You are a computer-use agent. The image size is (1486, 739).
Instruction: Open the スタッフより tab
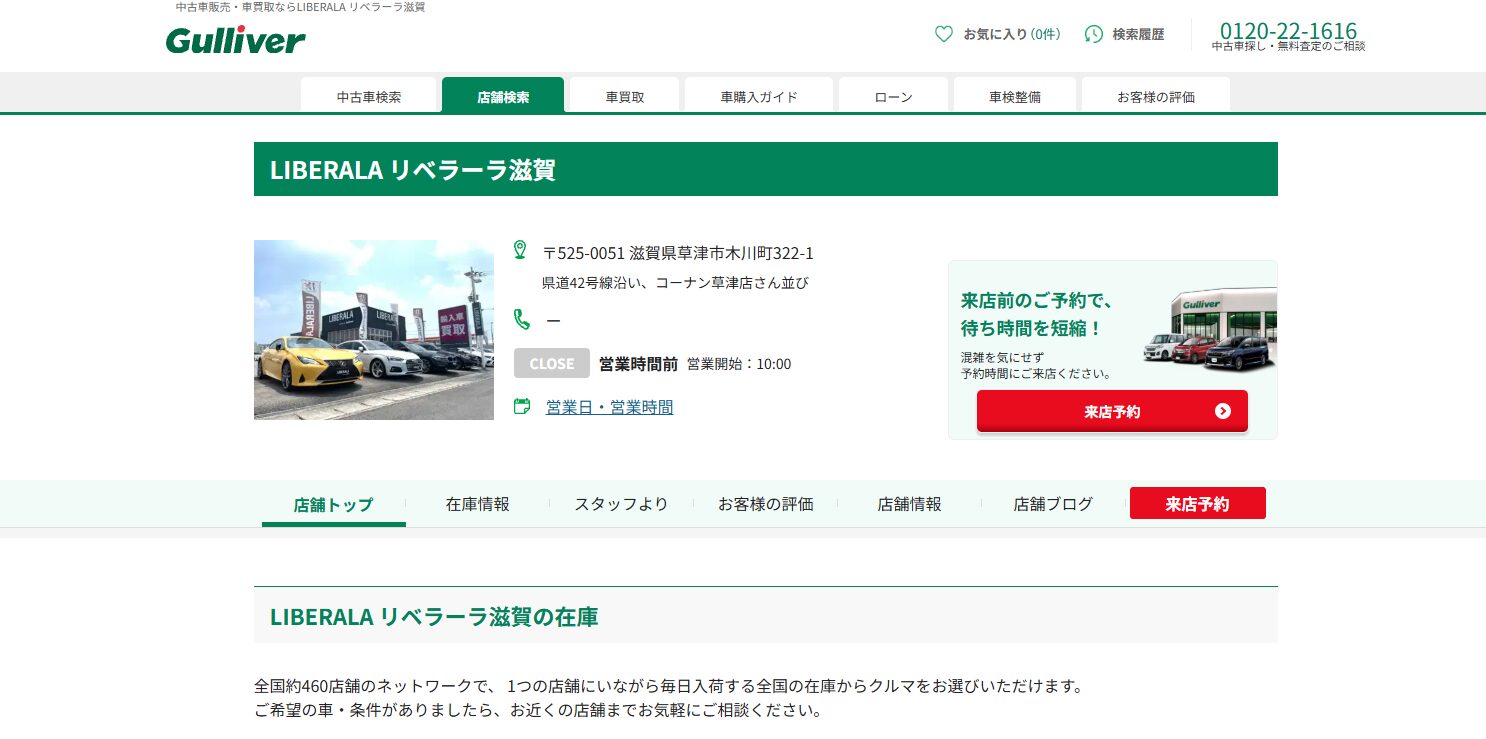(x=621, y=504)
